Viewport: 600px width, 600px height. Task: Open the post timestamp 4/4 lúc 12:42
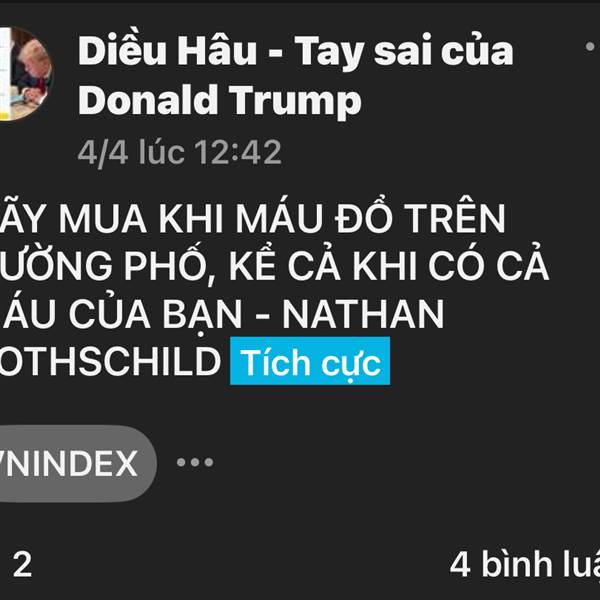(x=179, y=152)
